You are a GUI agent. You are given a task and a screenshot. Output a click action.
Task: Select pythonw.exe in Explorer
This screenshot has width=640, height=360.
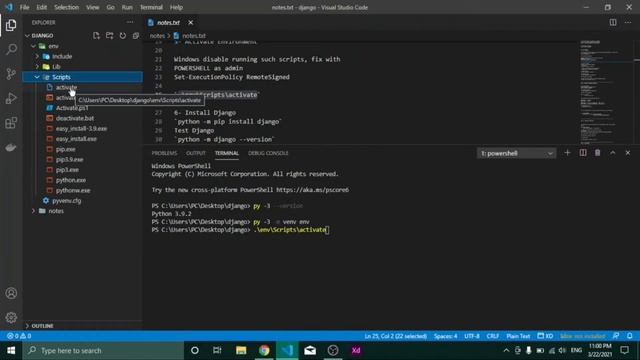73,190
